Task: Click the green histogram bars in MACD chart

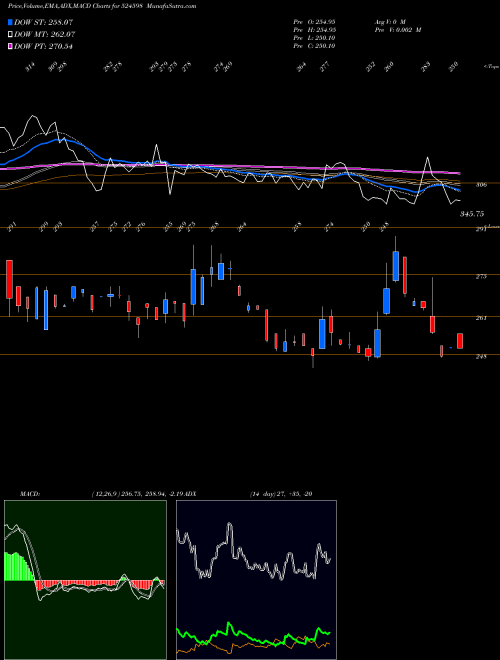Action: pyautogui.click(x=19, y=567)
